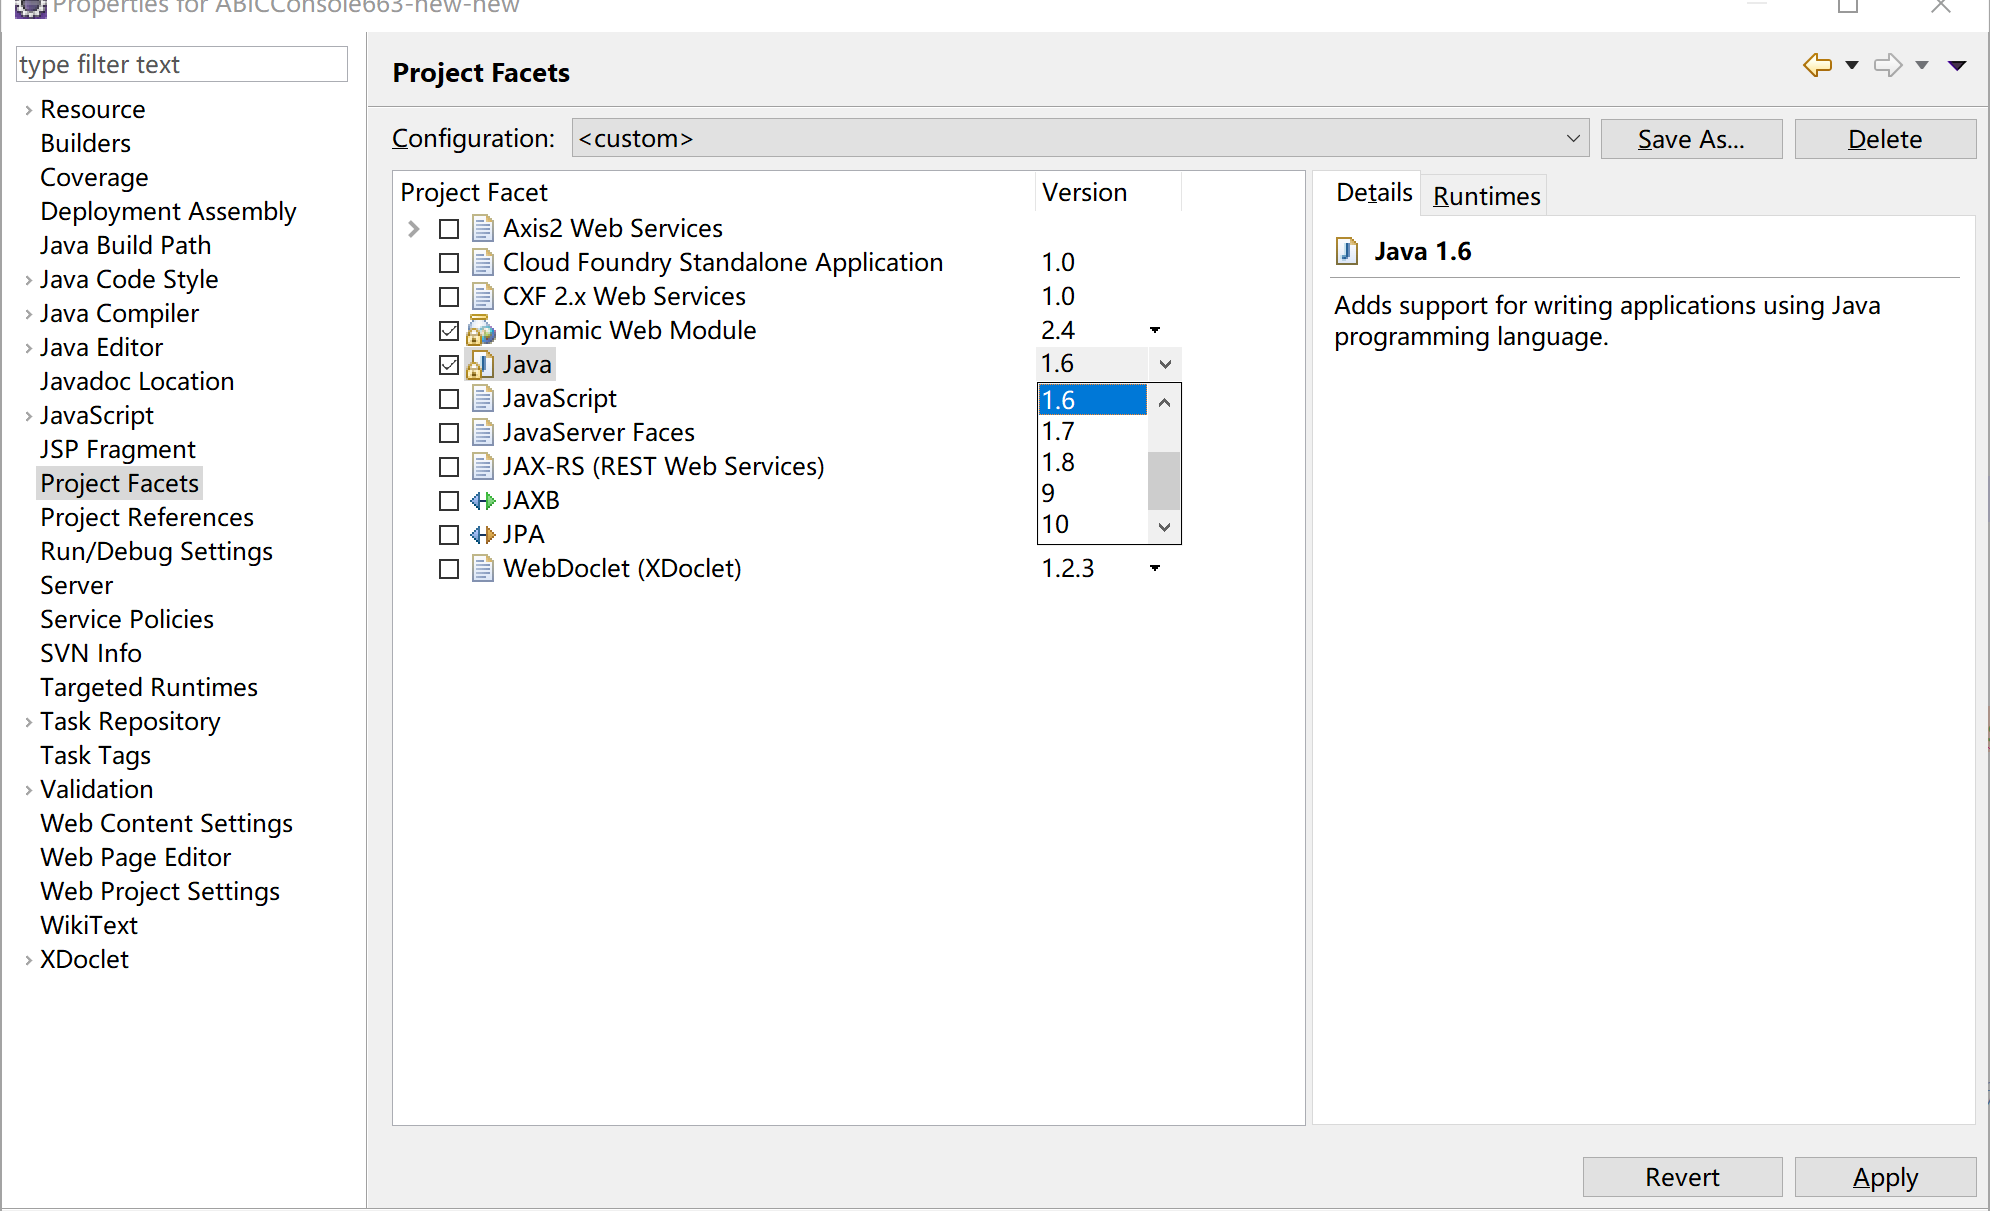Screen dimensions: 1990x1211
Task: Click the forward navigation arrow icon
Action: (x=1887, y=65)
